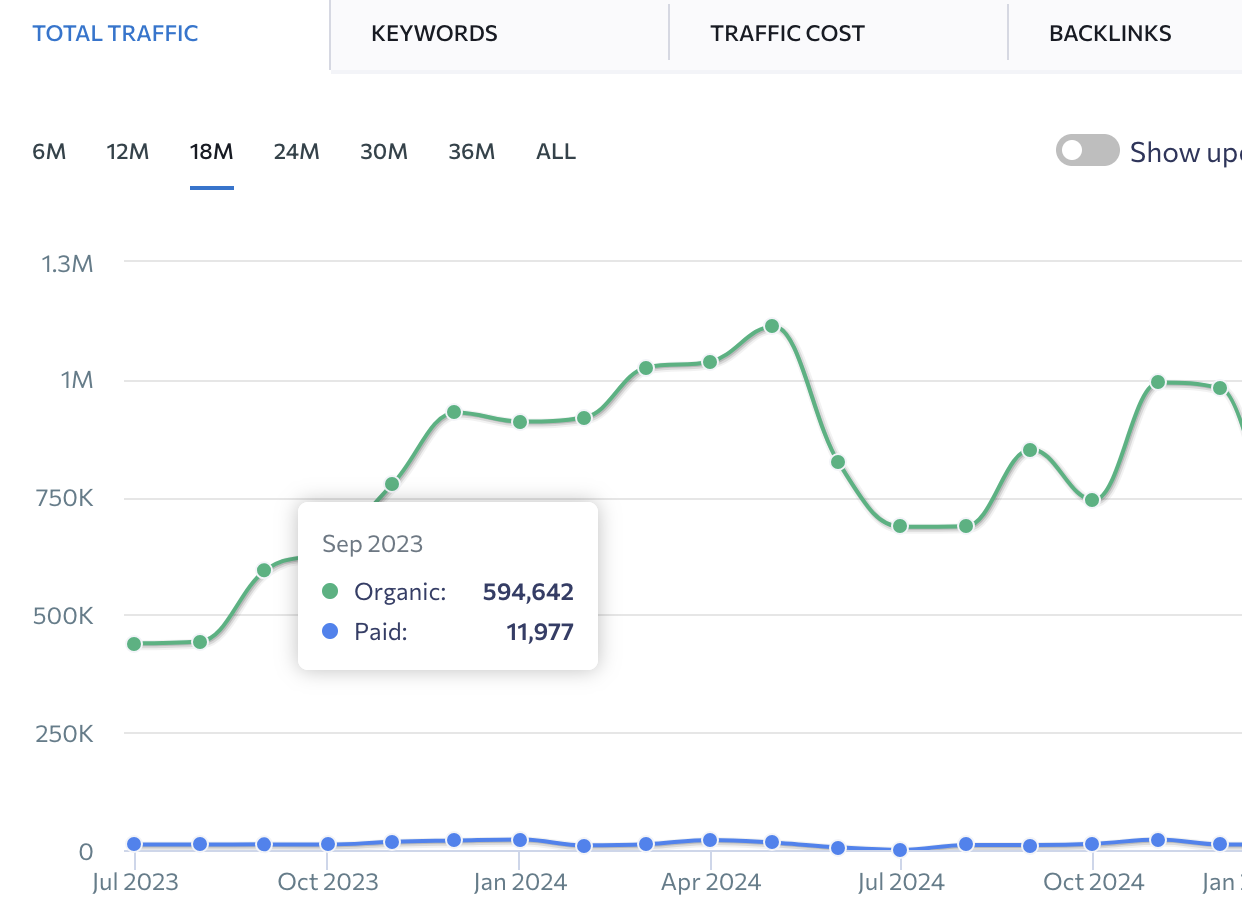1242x910 pixels.
Task: Click the Oct 2024 organic data point
Action: 1093,500
